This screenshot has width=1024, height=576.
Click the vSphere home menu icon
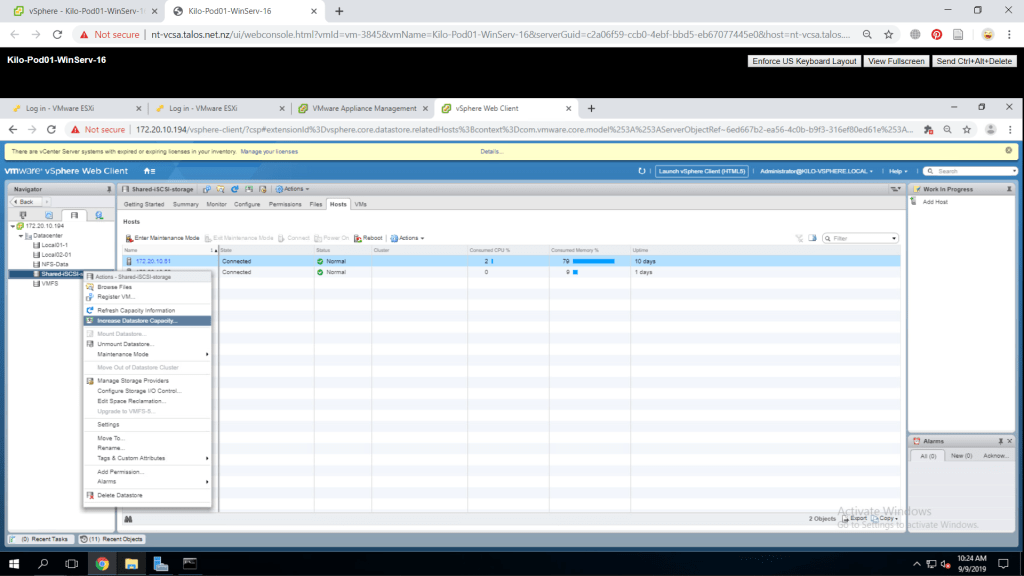pyautogui.click(x=149, y=171)
